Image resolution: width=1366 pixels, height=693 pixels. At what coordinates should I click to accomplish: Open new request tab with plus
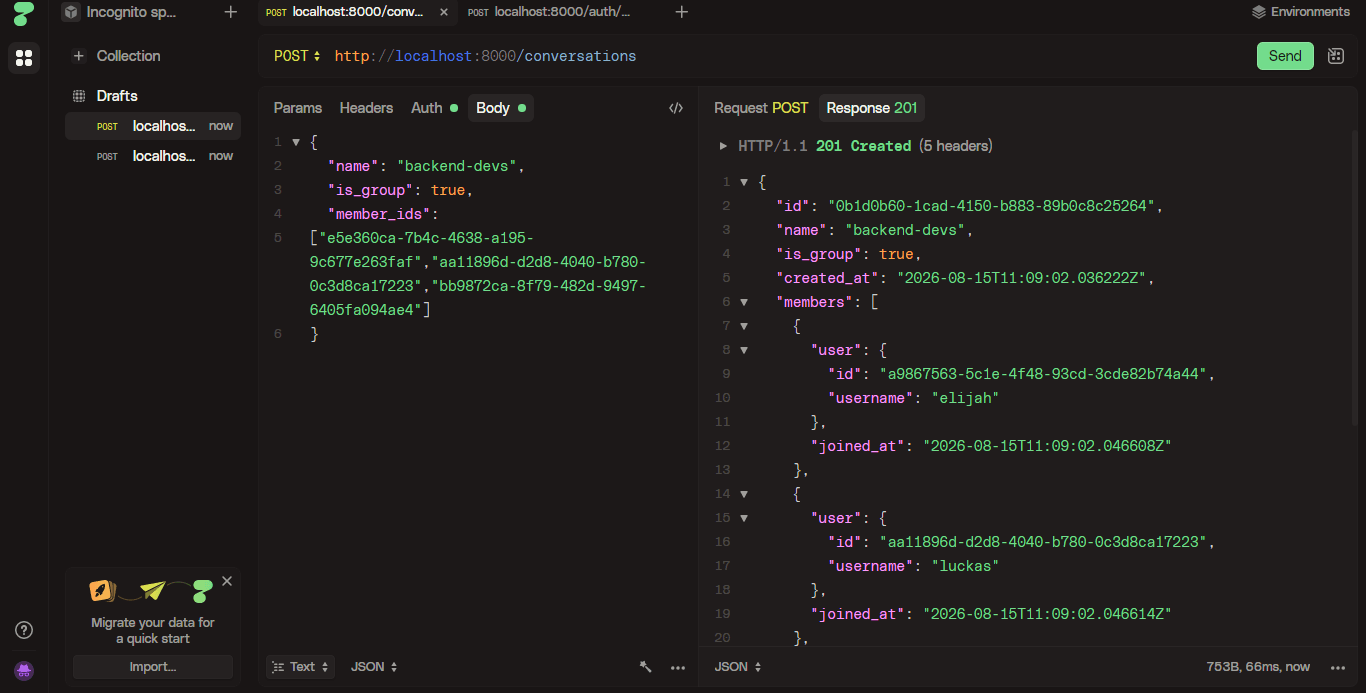point(682,12)
